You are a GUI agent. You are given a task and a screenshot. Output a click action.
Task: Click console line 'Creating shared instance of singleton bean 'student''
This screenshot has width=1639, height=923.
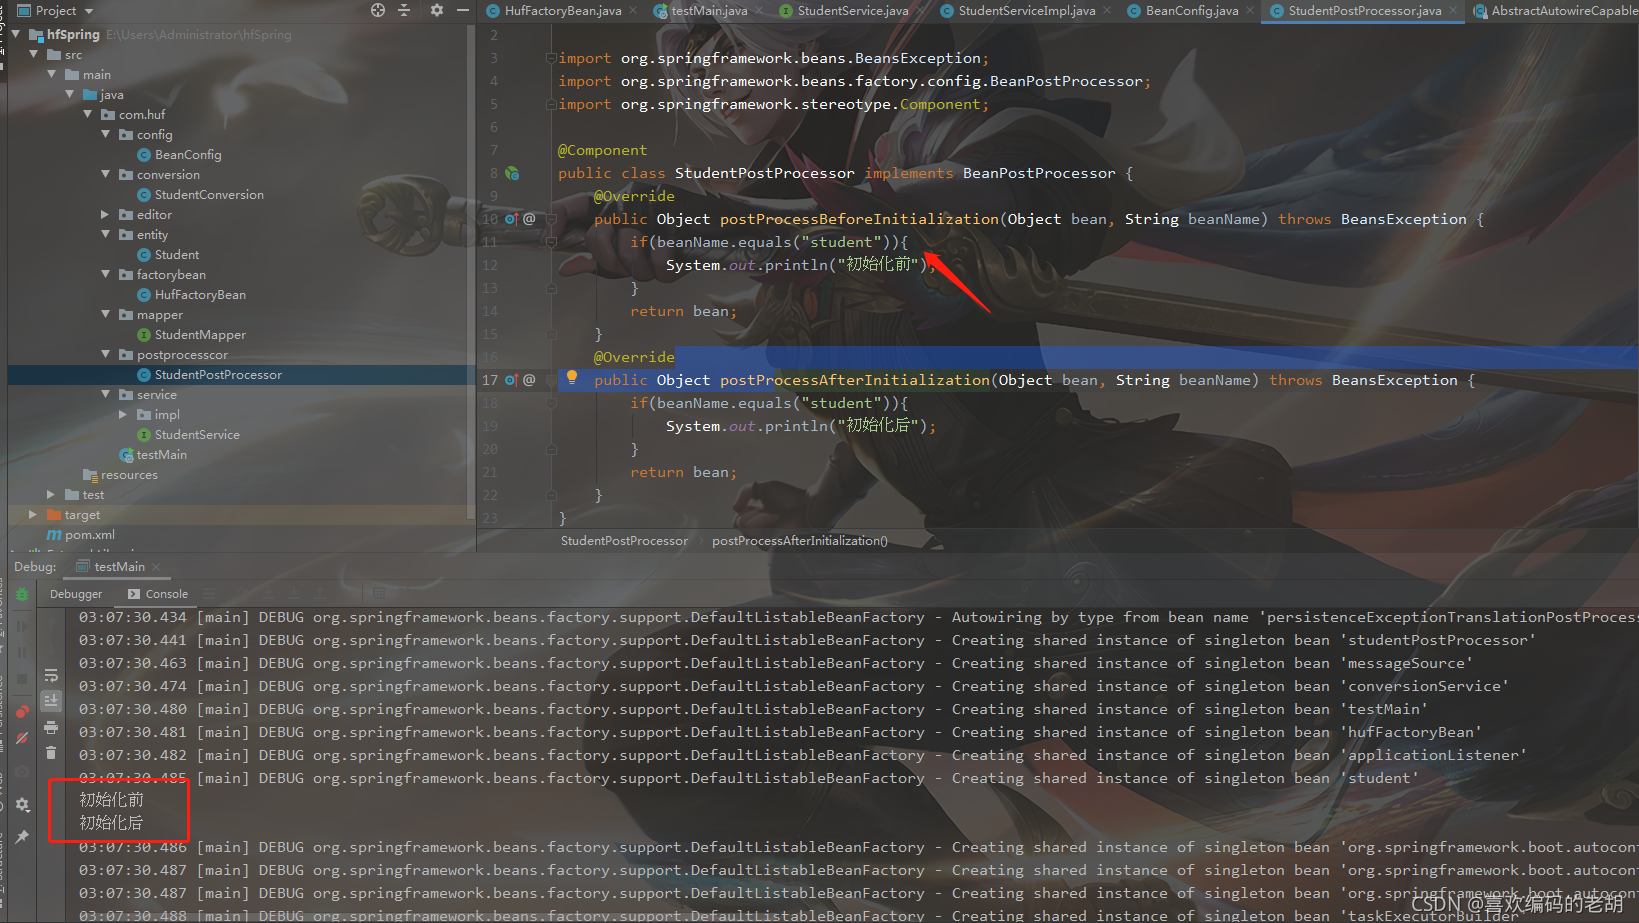pyautogui.click(x=1185, y=778)
